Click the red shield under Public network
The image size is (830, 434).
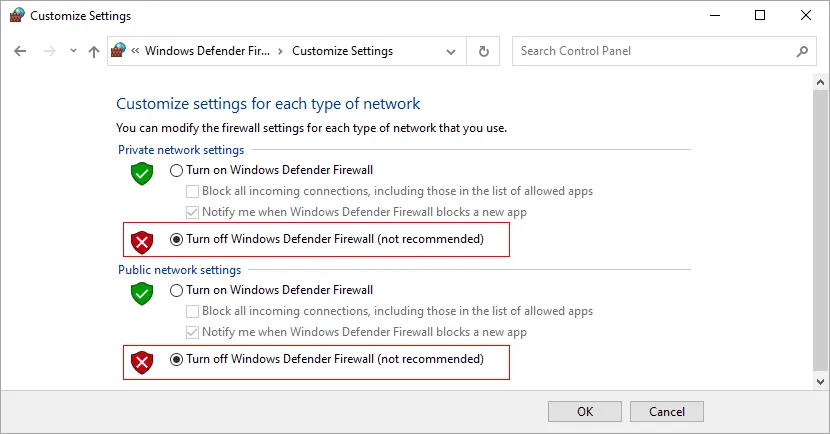click(x=142, y=363)
